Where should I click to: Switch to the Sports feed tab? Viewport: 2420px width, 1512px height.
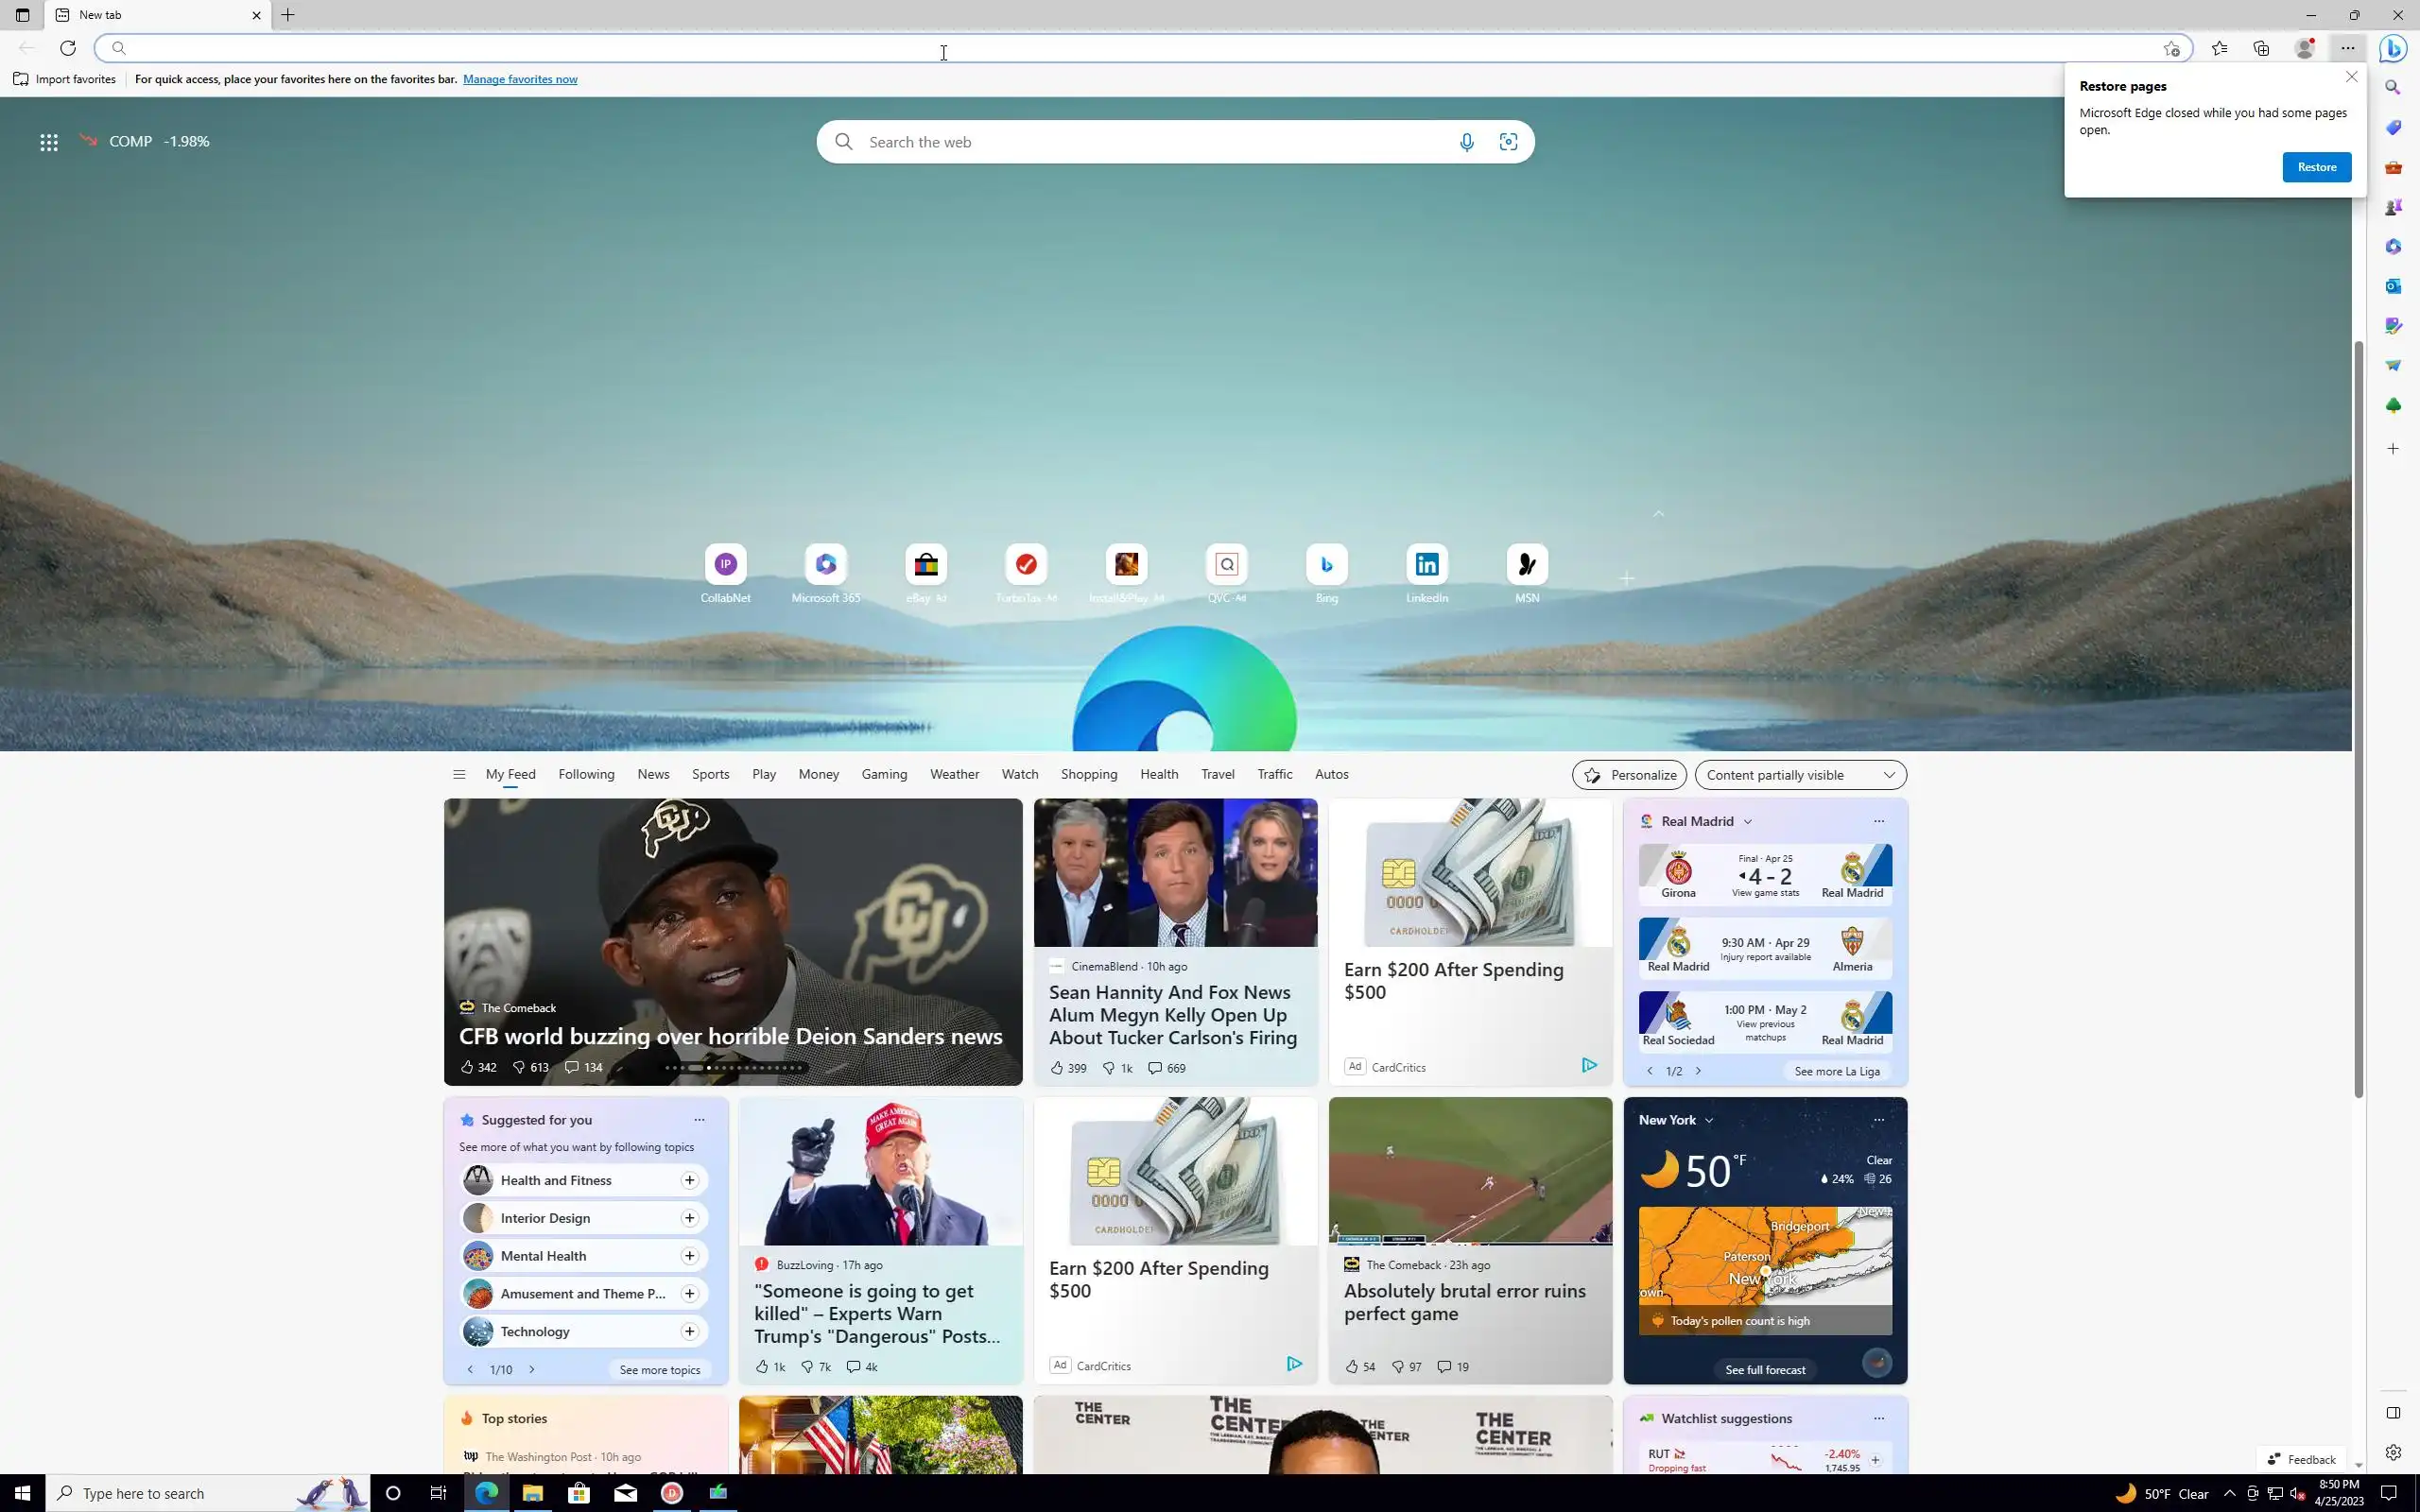click(x=710, y=774)
